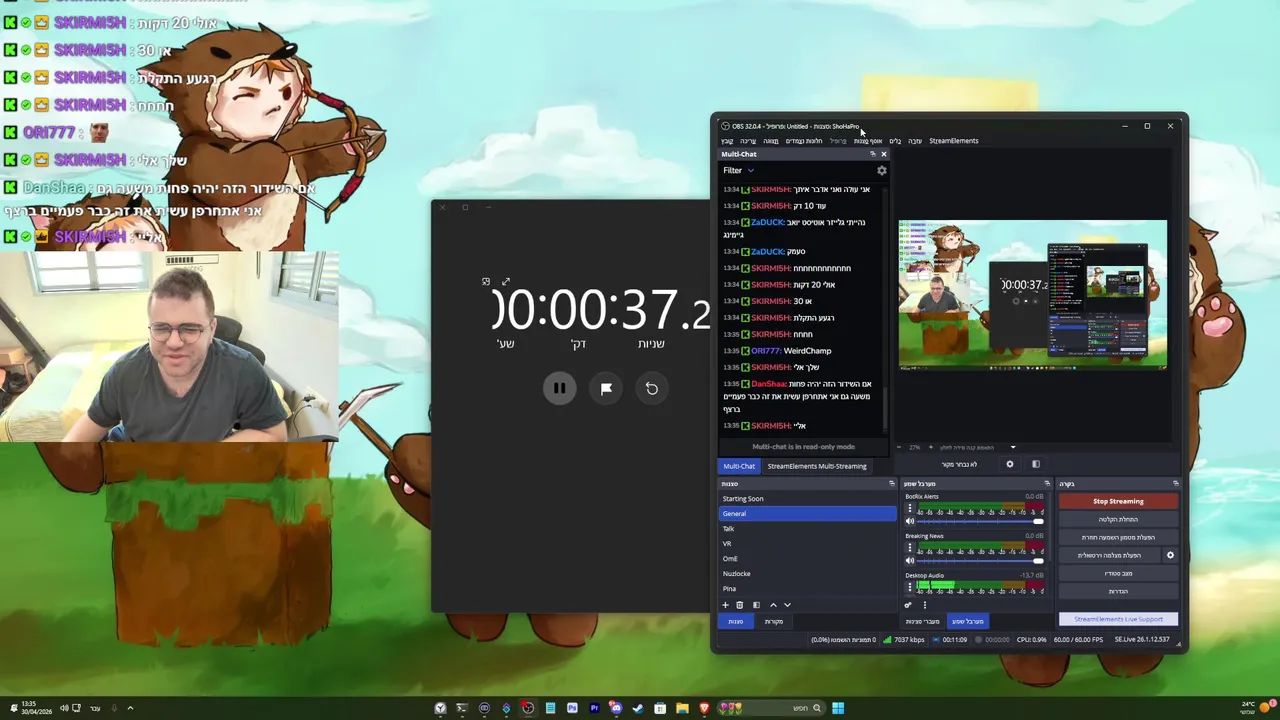Open source filters icon in preview toolbar
This screenshot has width=1280, height=720.
1036,464
